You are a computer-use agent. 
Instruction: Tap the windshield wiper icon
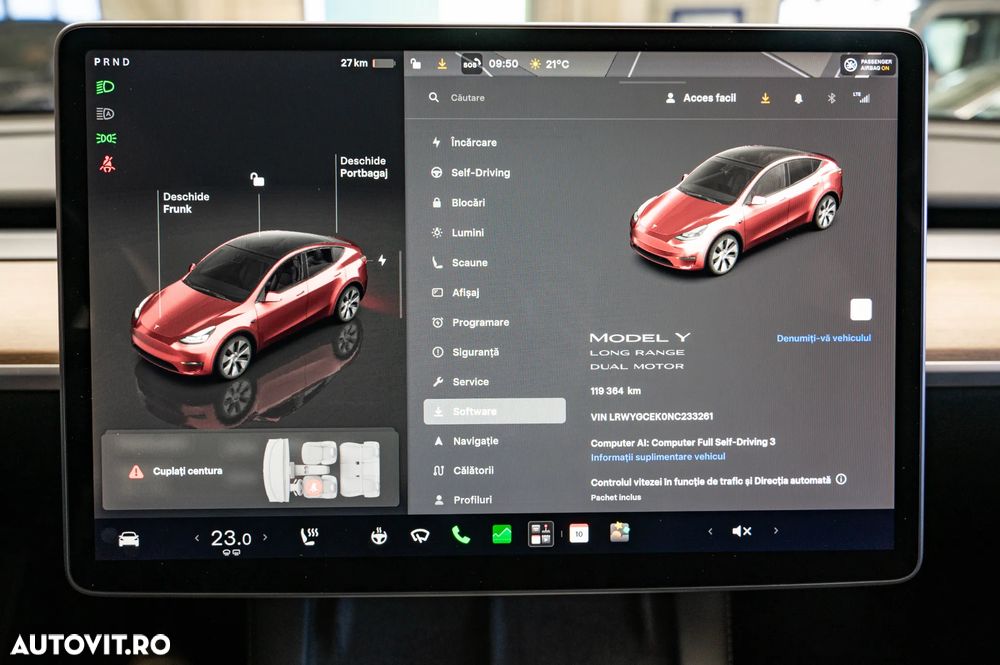420,536
